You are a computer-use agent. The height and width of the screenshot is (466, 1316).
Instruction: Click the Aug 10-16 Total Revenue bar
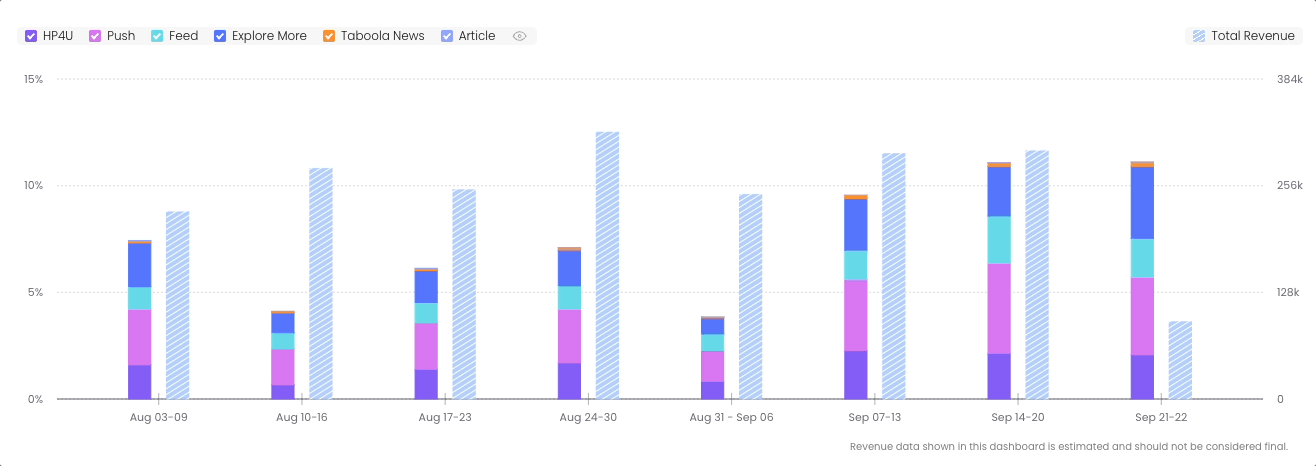(x=321, y=283)
